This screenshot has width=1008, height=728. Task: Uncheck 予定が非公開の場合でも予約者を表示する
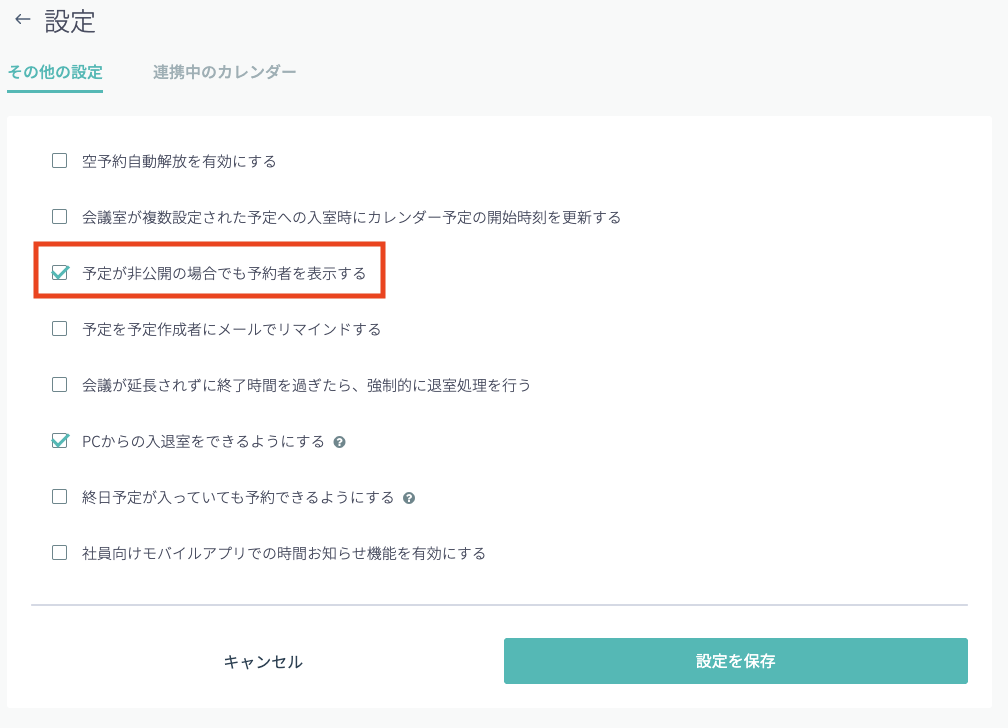tap(60, 273)
